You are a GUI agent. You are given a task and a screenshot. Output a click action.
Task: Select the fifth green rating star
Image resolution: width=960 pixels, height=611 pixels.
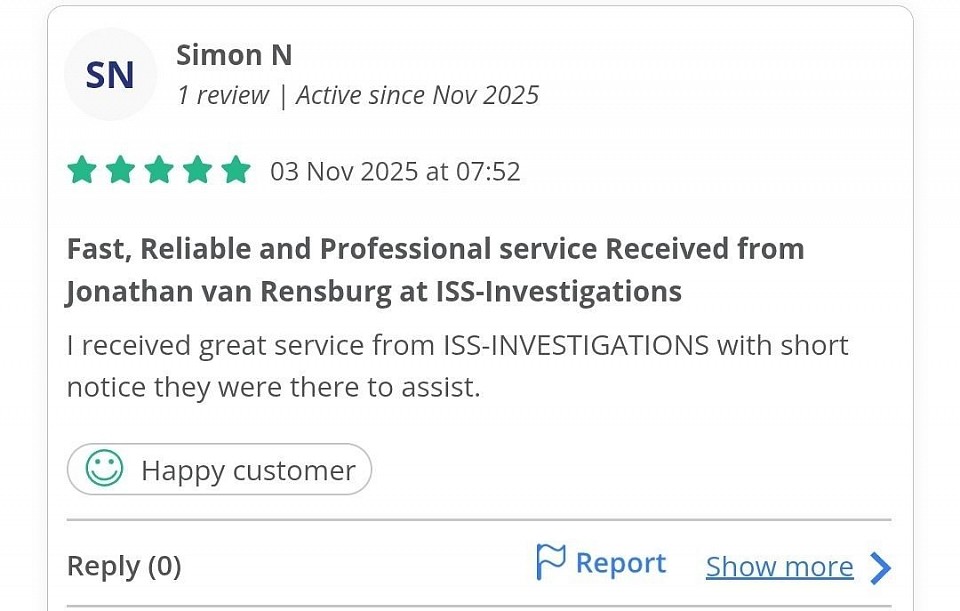coord(235,170)
